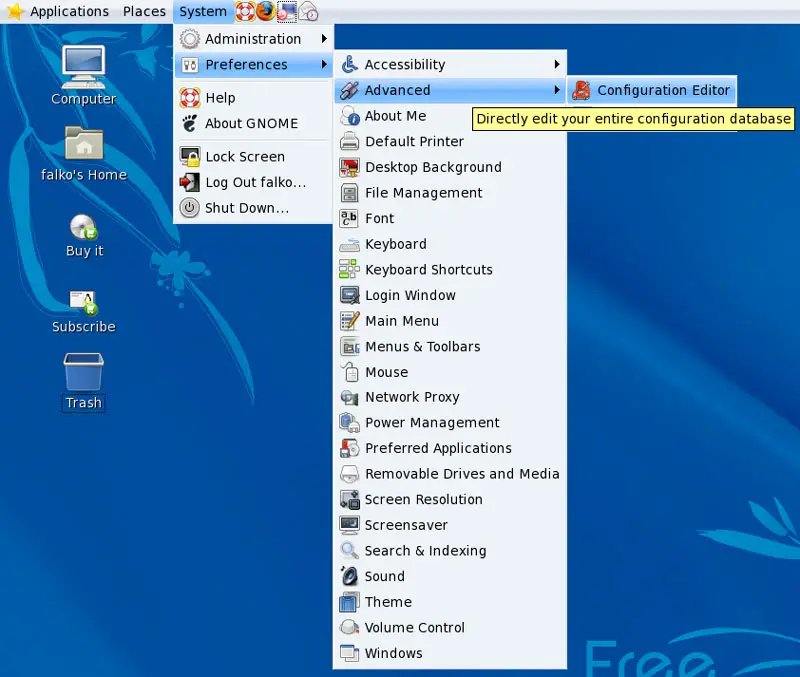Open the Places menu

[144, 11]
